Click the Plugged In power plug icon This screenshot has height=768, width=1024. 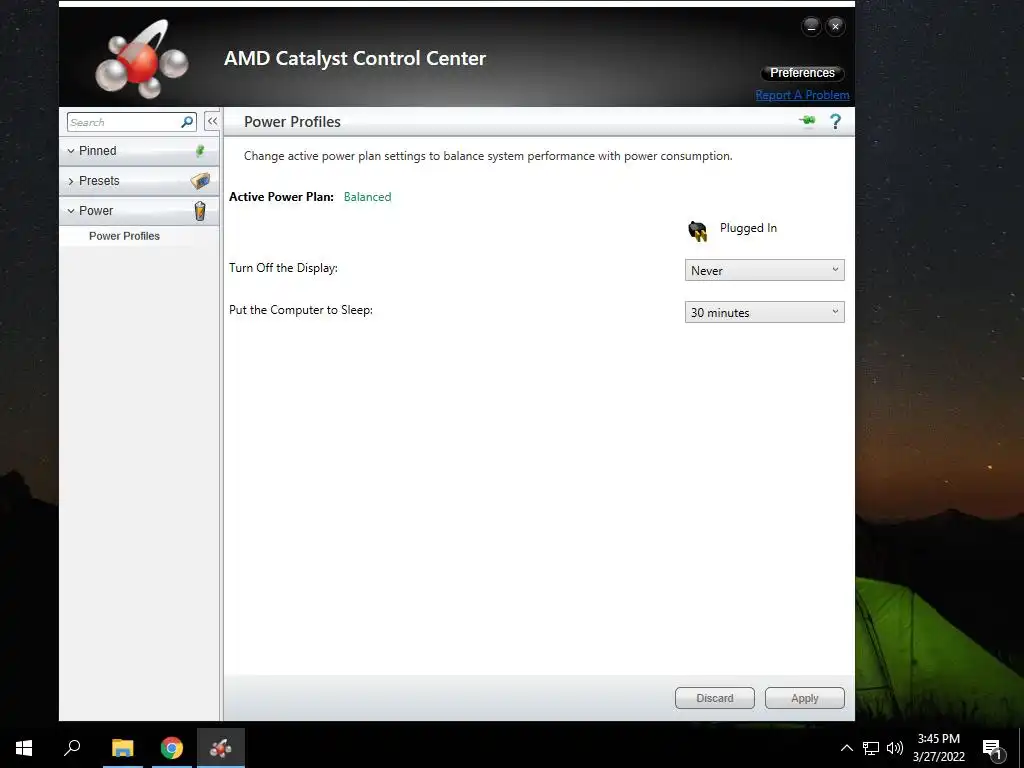[x=697, y=230]
